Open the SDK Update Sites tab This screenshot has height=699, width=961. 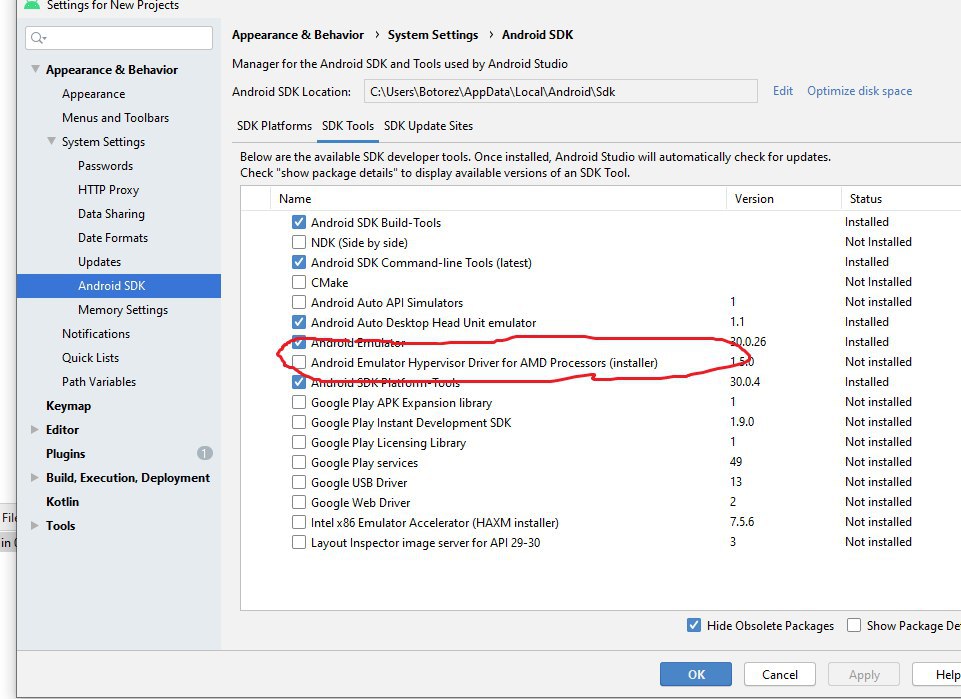[428, 126]
